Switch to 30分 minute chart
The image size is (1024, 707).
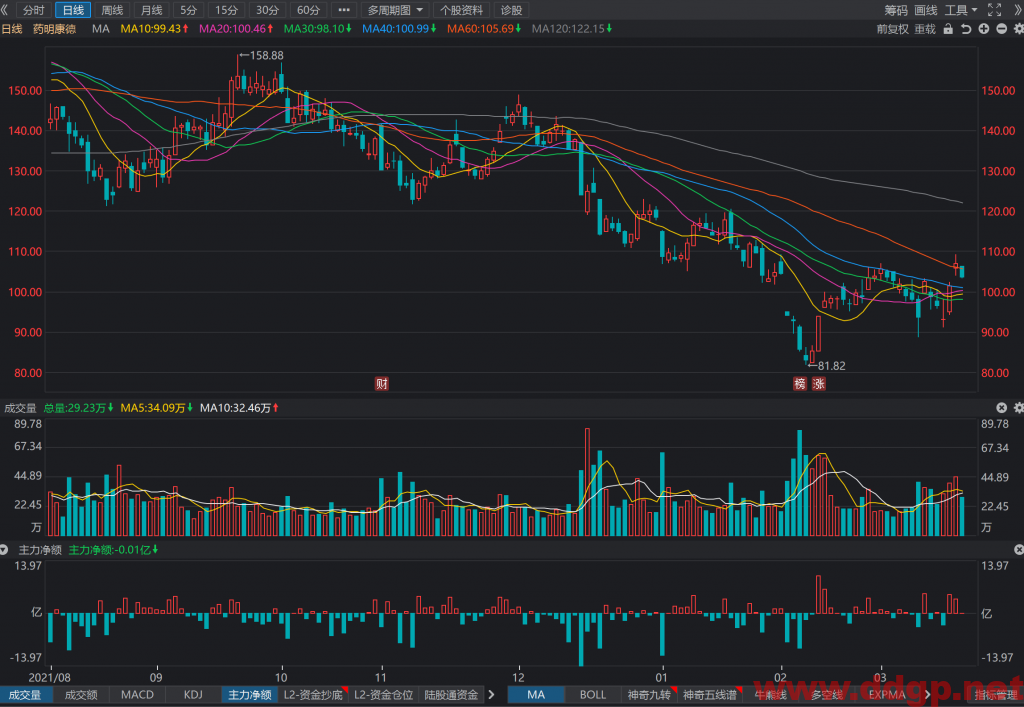[x=267, y=10]
